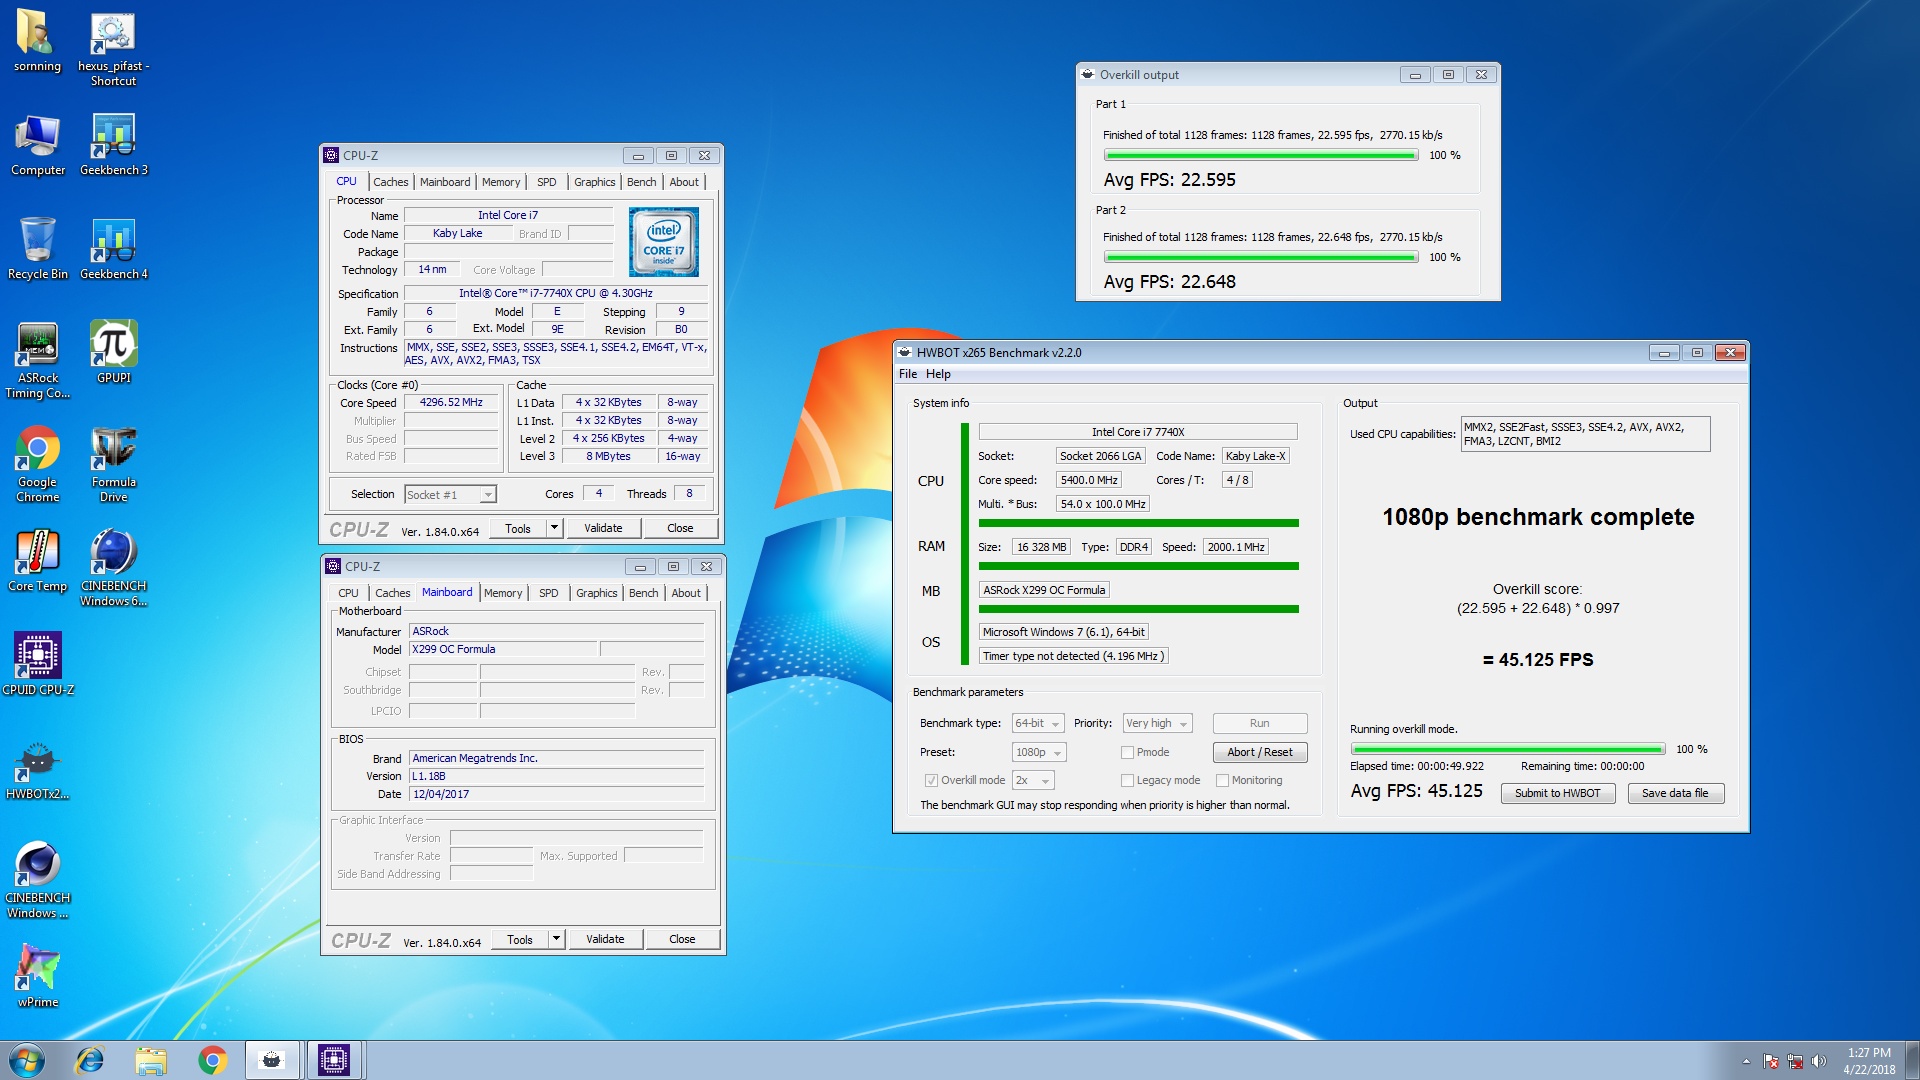1920x1080 pixels.
Task: Click the Intel Core i7 logo in CPU-Z
Action: point(663,242)
